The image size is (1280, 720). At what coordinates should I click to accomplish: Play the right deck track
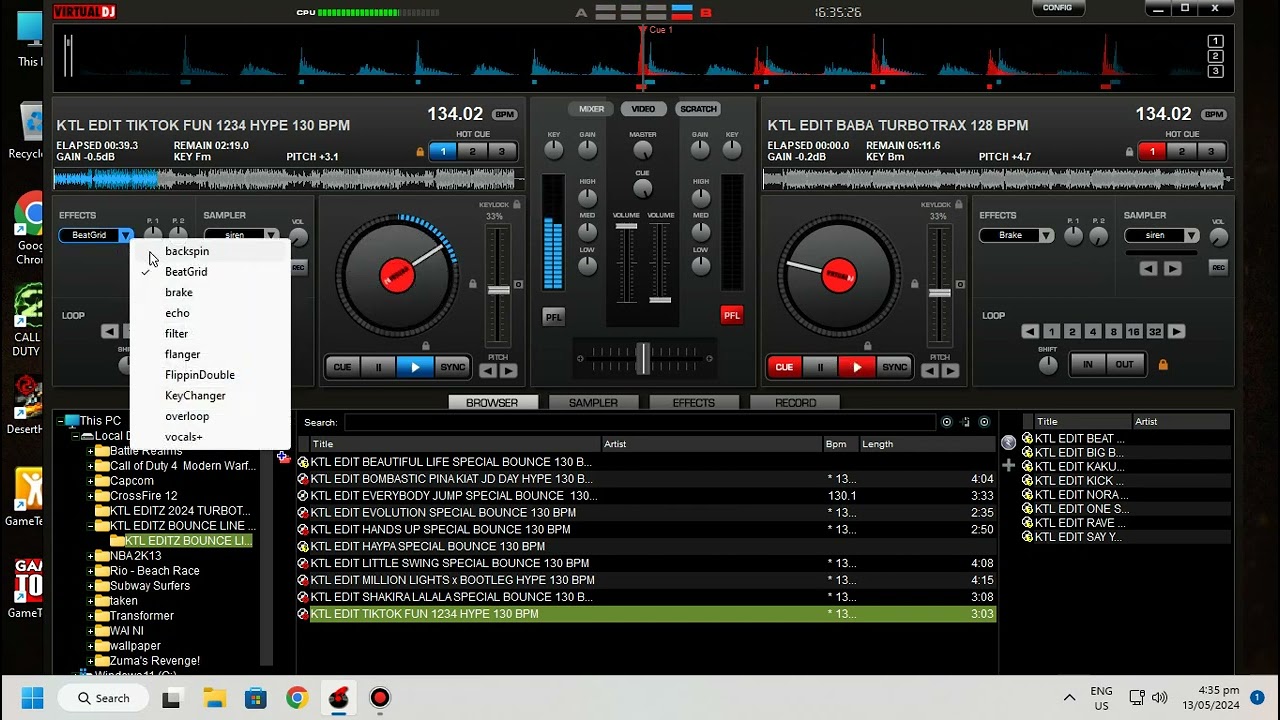click(x=857, y=367)
